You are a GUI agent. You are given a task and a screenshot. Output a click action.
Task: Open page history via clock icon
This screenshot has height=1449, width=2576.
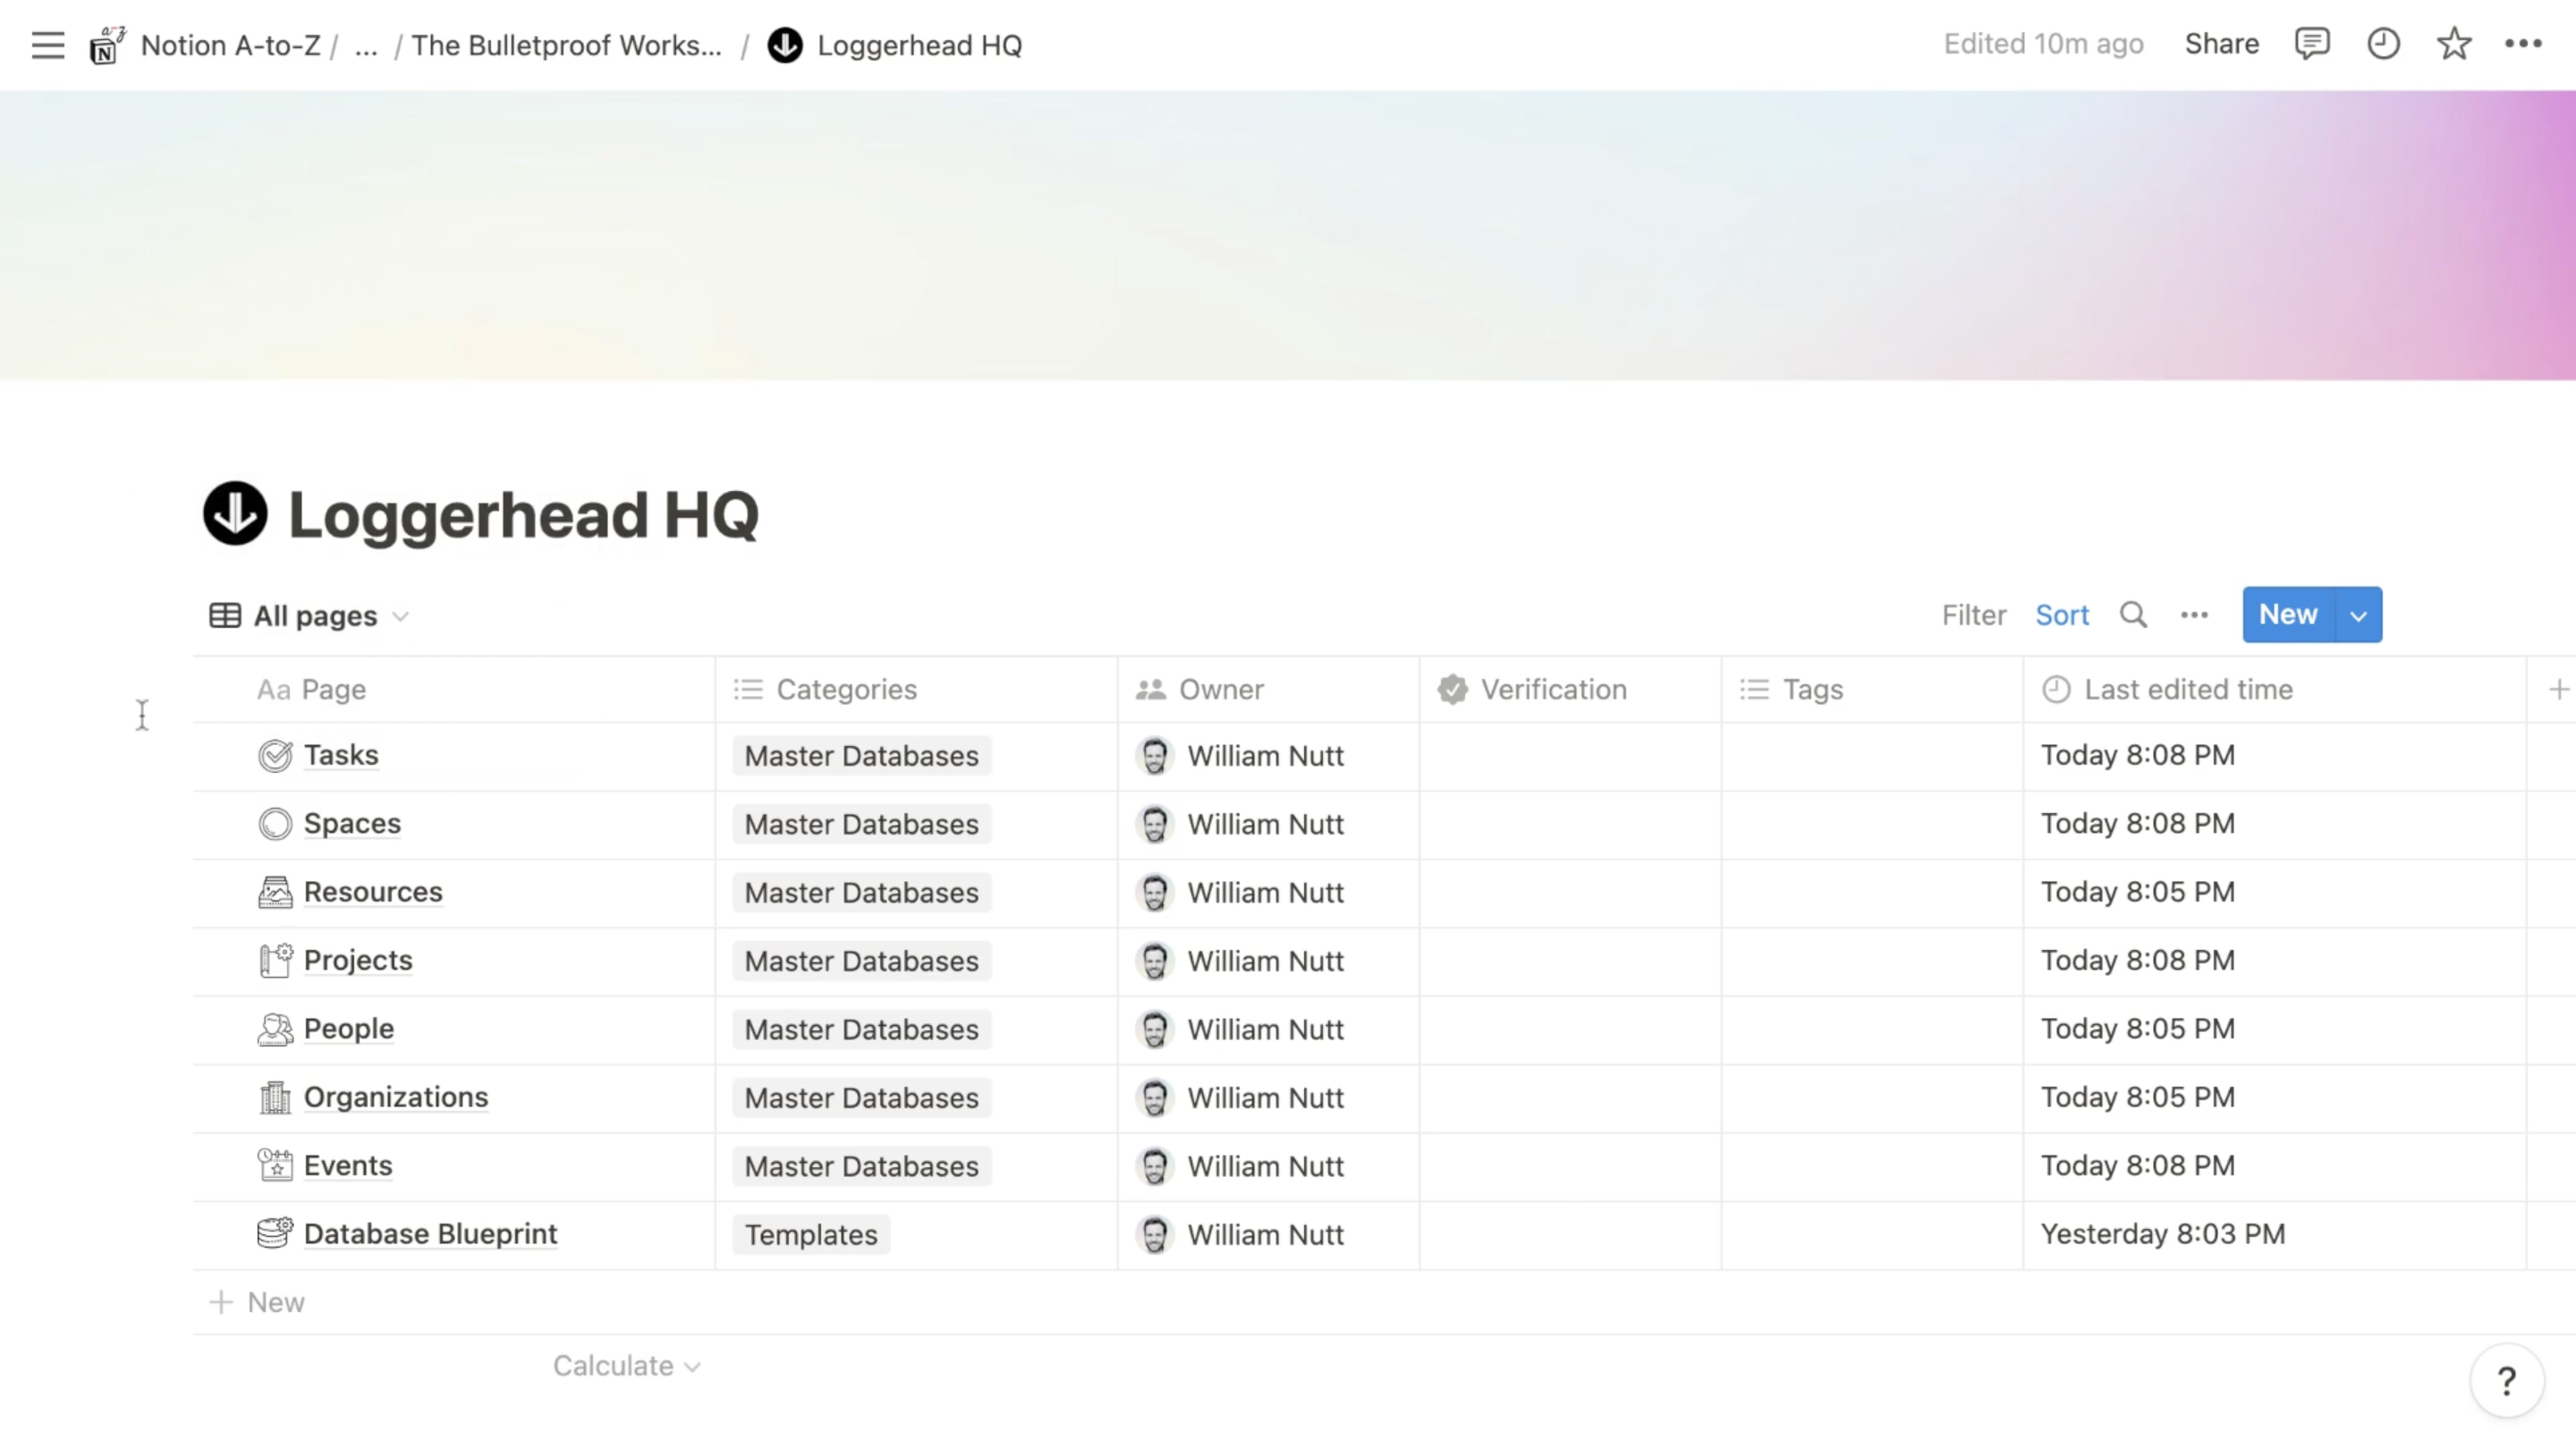2383,43
